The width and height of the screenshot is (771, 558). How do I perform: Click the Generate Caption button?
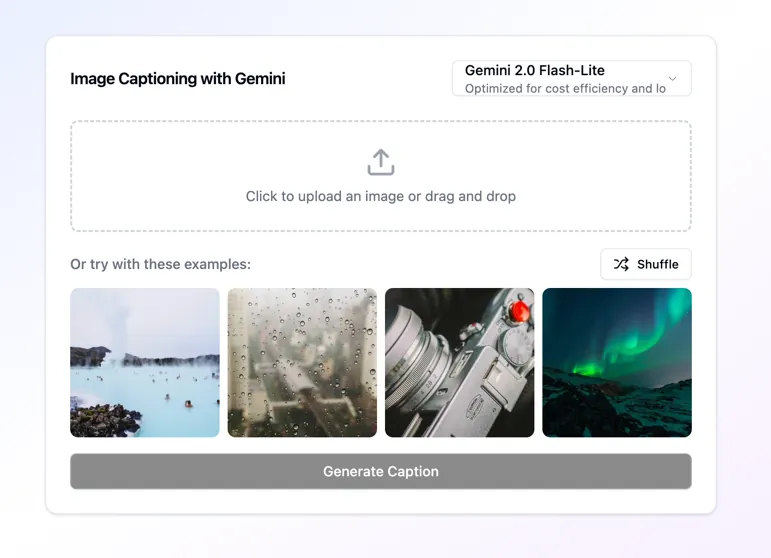click(380, 471)
